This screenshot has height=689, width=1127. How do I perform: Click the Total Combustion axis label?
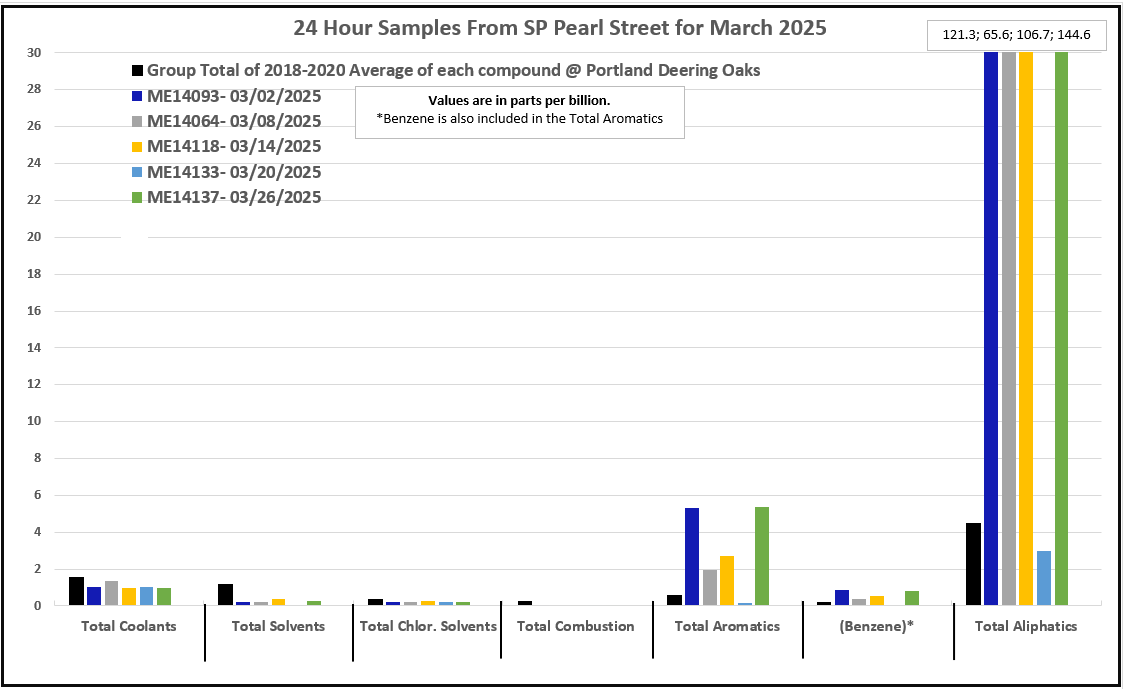[576, 627]
